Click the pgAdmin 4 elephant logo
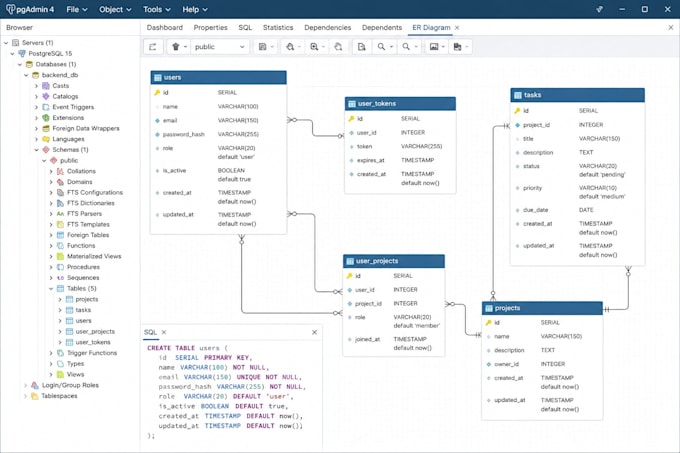 10,9
